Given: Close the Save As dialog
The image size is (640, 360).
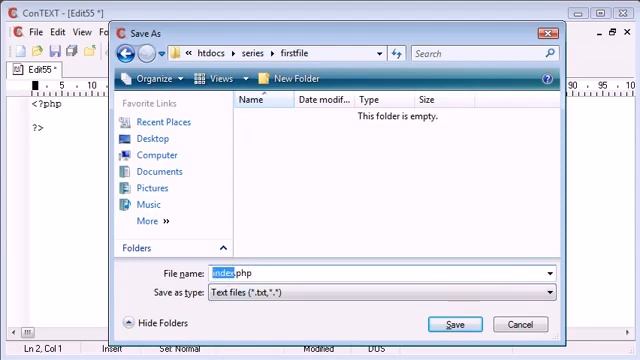Looking at the screenshot, I should point(548,33).
